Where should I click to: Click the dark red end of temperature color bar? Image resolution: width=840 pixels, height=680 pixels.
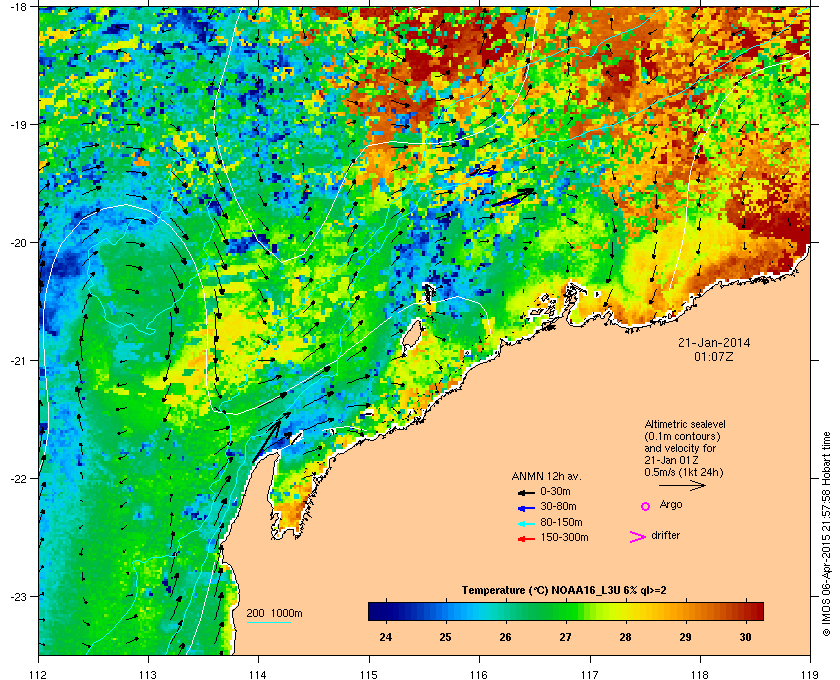pyautogui.click(x=757, y=611)
